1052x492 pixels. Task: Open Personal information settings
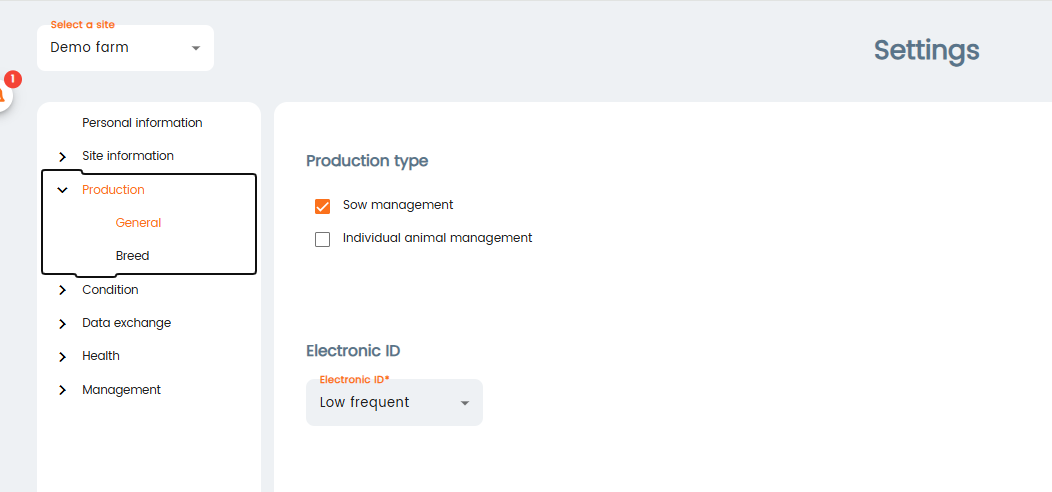[142, 123]
